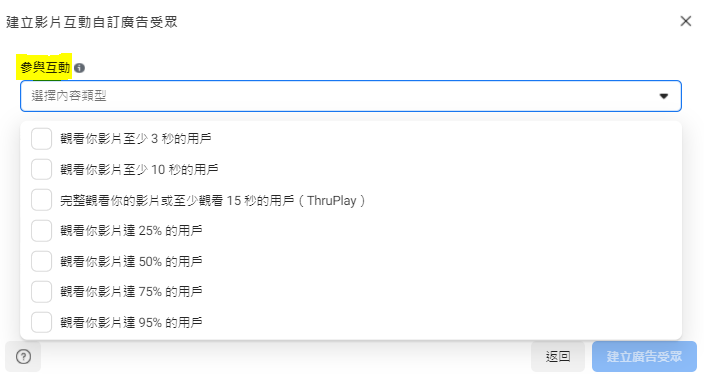The height and width of the screenshot is (374, 704).
Task: Choose the 觀看你影片至少 10 秒的用戶 option text
Action: coord(139,169)
